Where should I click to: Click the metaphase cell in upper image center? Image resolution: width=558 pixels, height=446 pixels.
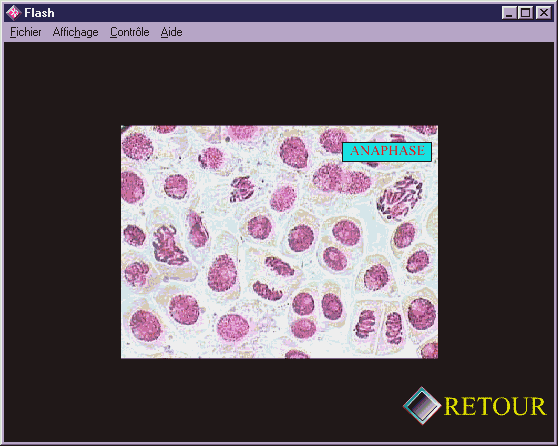pyautogui.click(x=242, y=189)
